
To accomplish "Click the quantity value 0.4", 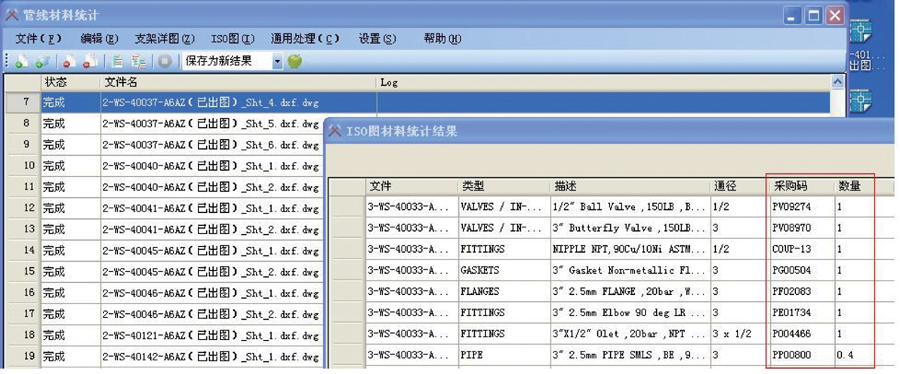I will pos(845,355).
